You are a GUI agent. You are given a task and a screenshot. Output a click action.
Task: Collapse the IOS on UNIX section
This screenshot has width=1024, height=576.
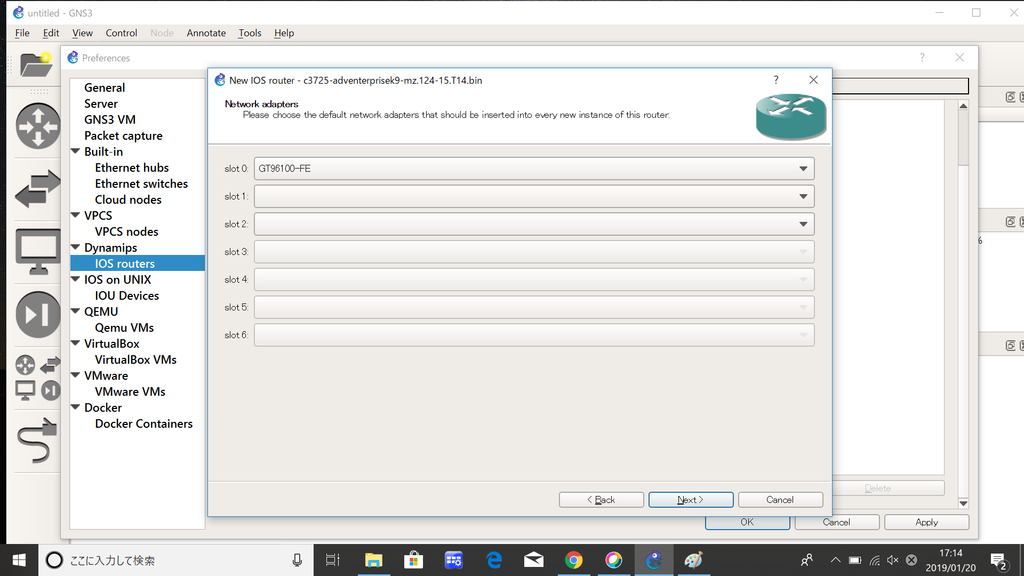76,279
